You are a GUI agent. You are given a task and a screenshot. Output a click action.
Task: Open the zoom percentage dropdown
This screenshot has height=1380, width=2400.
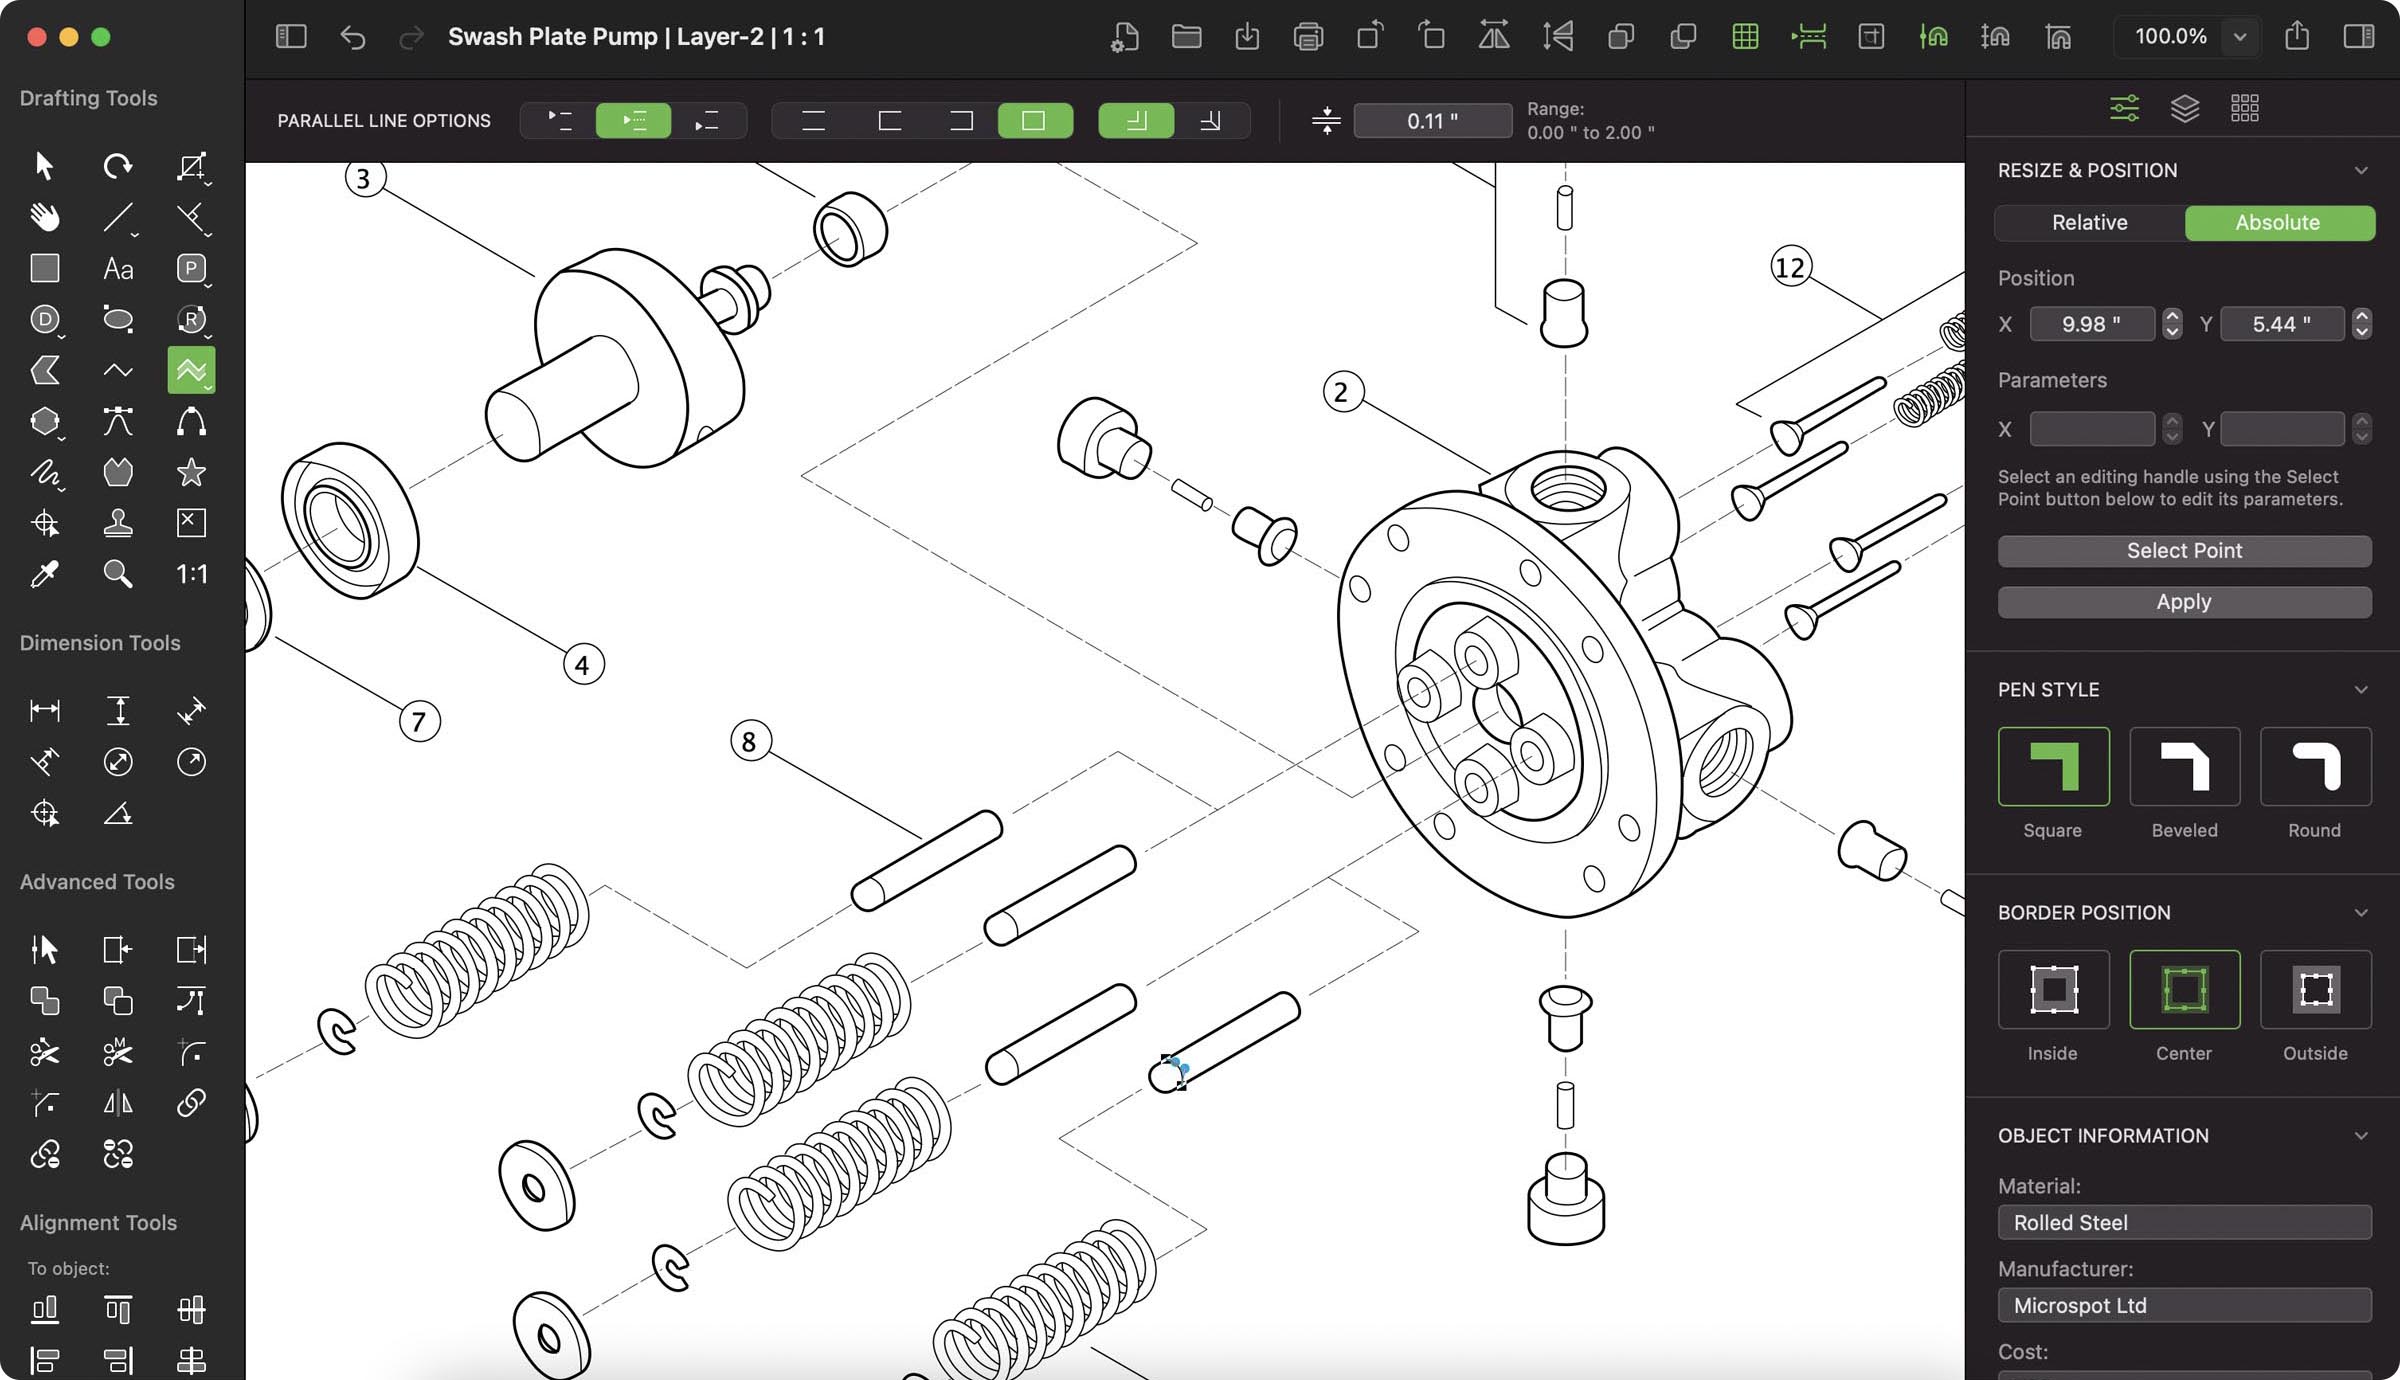click(x=2240, y=37)
